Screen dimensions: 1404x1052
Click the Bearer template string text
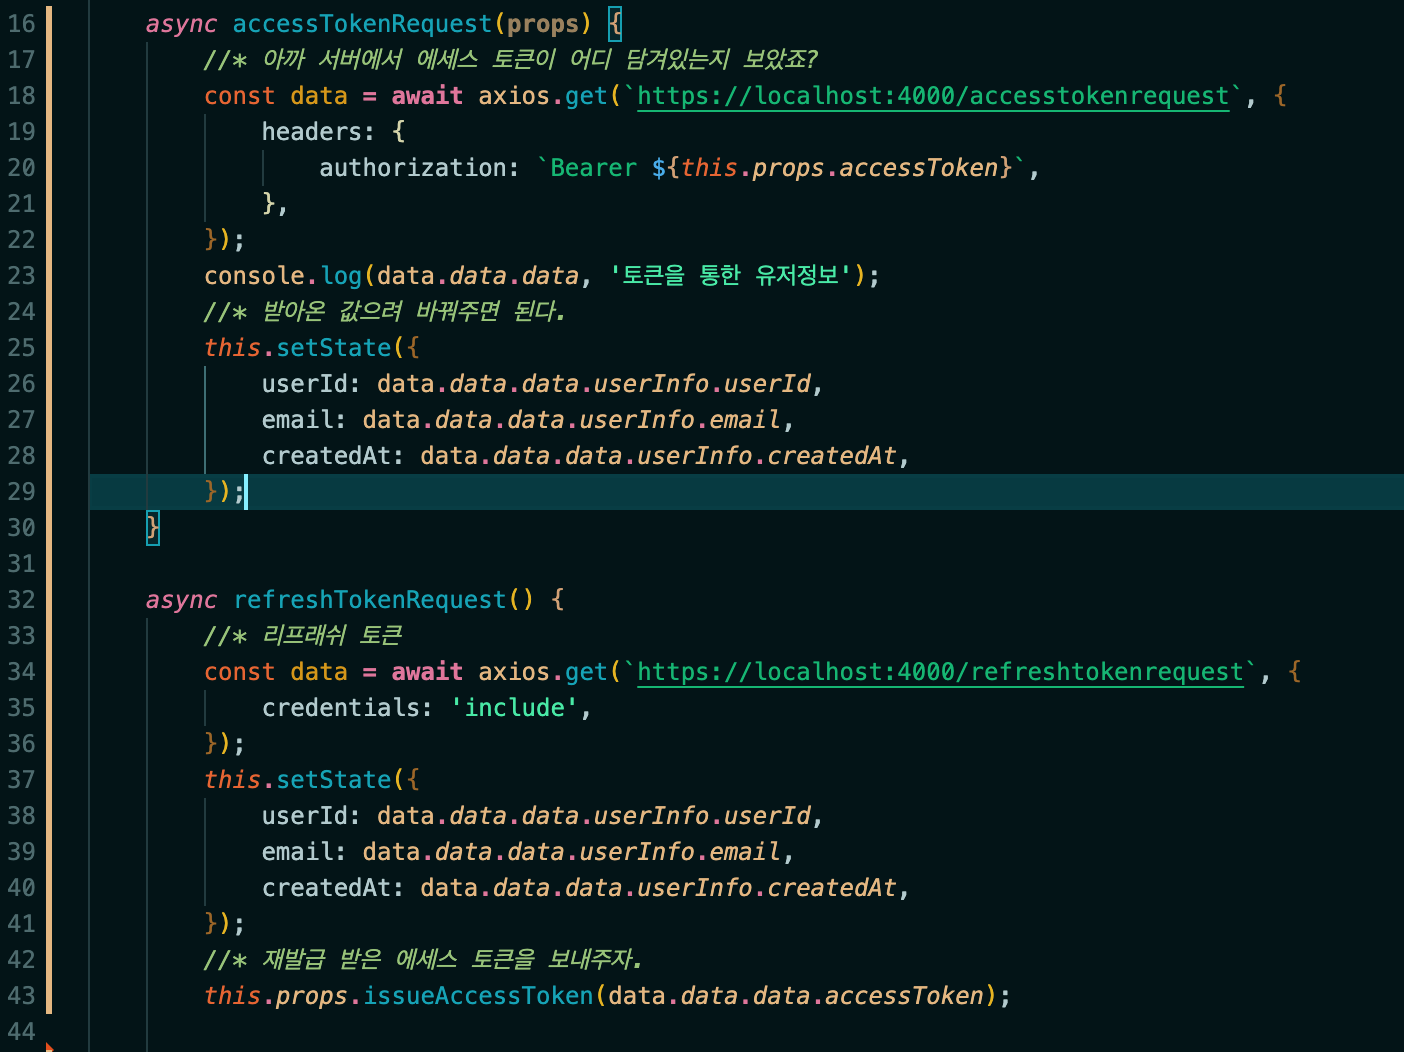click(593, 168)
